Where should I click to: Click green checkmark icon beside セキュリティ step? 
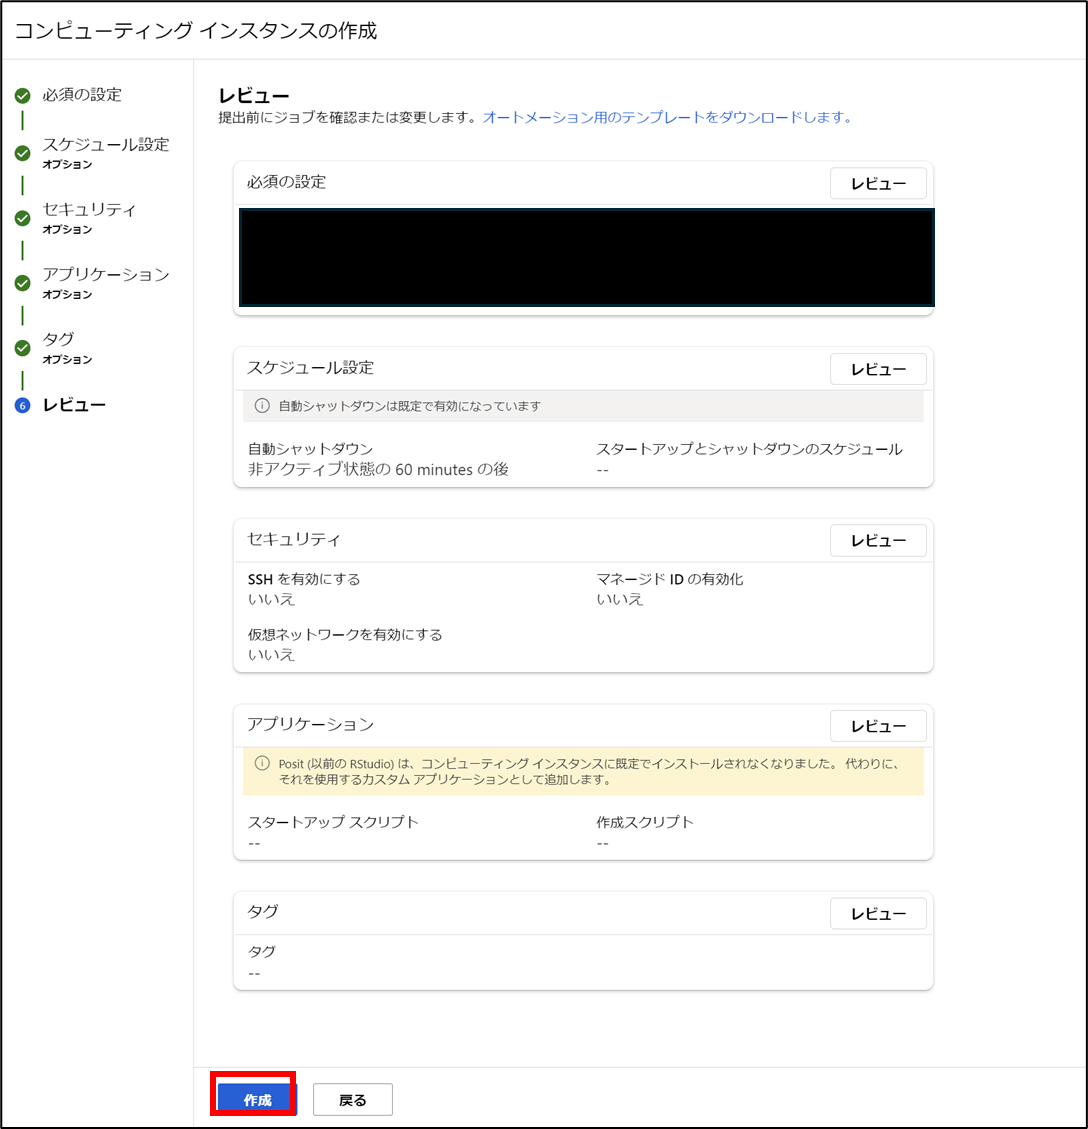tap(22, 218)
